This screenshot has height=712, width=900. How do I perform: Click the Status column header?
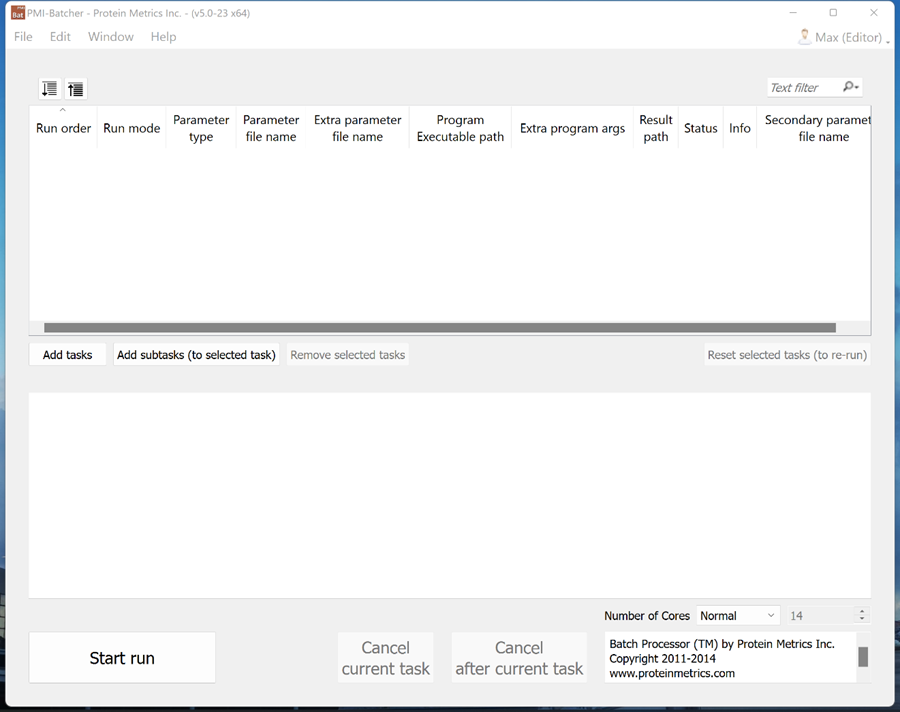[x=700, y=128]
